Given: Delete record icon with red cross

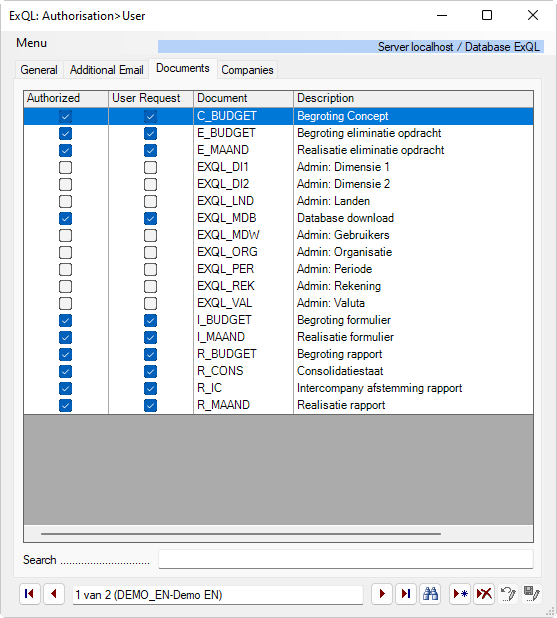Looking at the screenshot, I should (x=484, y=594).
